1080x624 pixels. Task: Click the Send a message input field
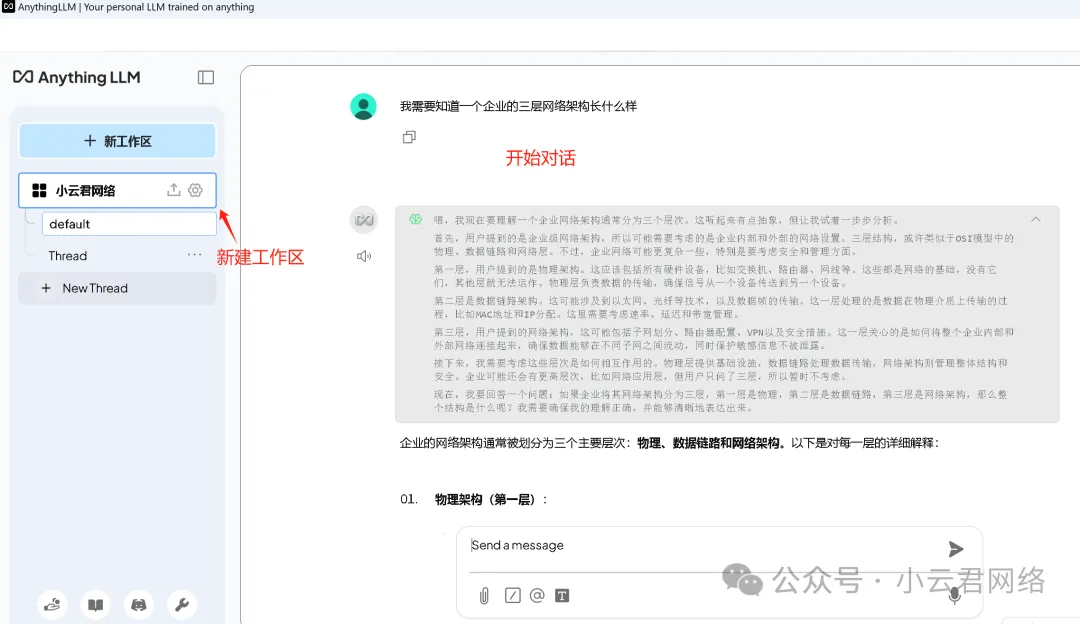700,546
